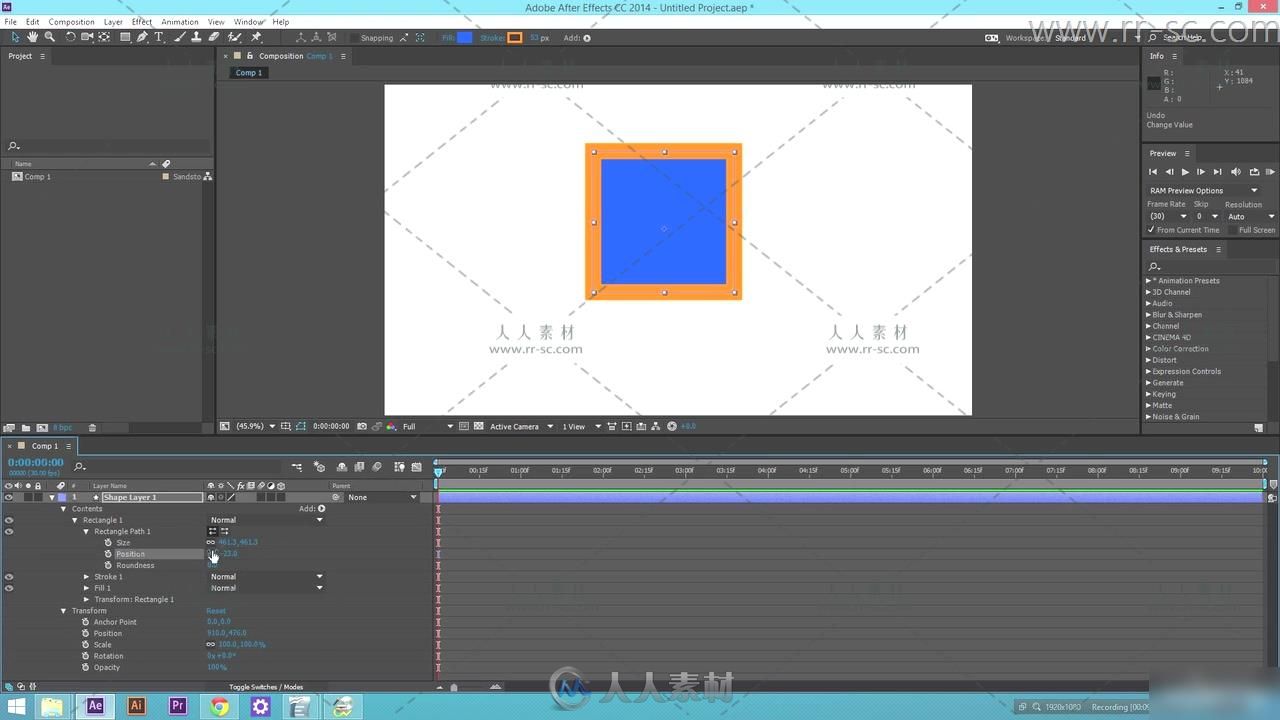Open the Active Camera dropdown
This screenshot has height=720, width=1280.
(521, 426)
